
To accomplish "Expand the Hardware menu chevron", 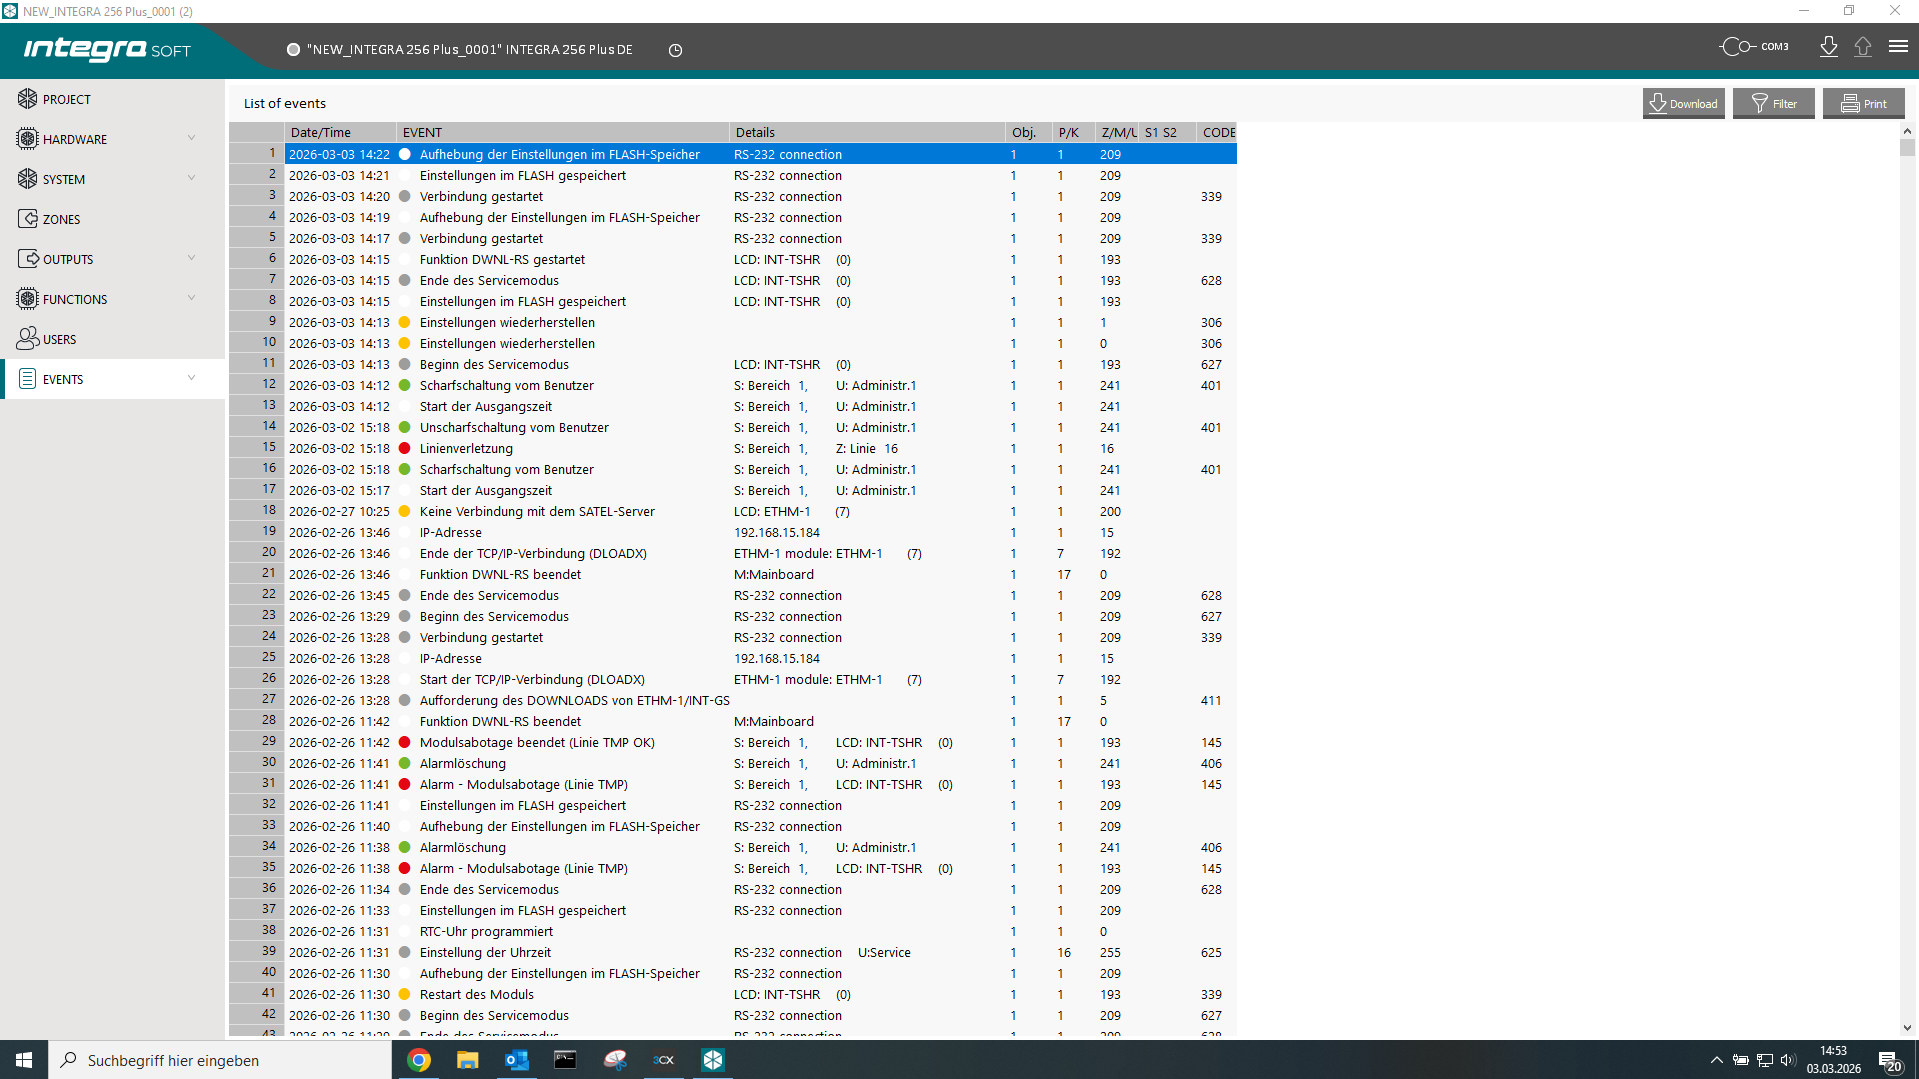I will coord(191,139).
